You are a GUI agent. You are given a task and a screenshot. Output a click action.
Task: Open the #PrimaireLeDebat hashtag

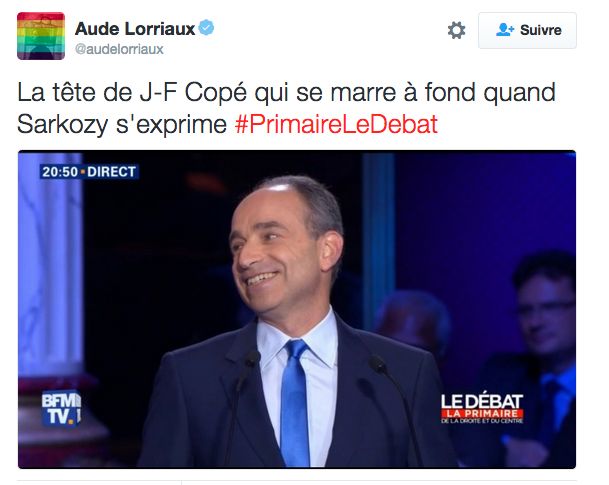(x=336, y=124)
